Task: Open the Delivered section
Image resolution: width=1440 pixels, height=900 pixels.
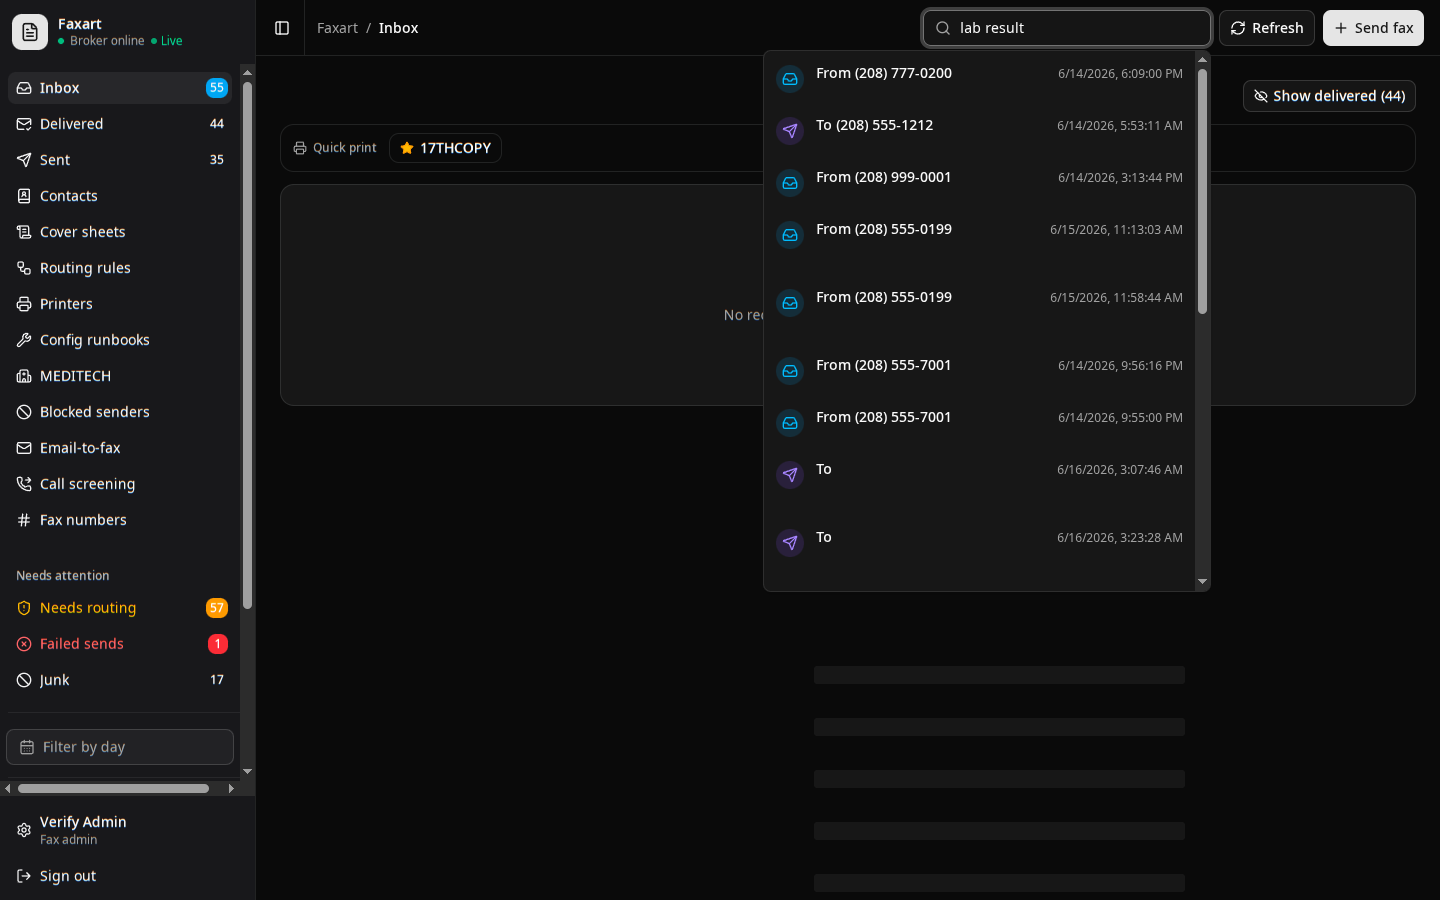Action: click(120, 124)
